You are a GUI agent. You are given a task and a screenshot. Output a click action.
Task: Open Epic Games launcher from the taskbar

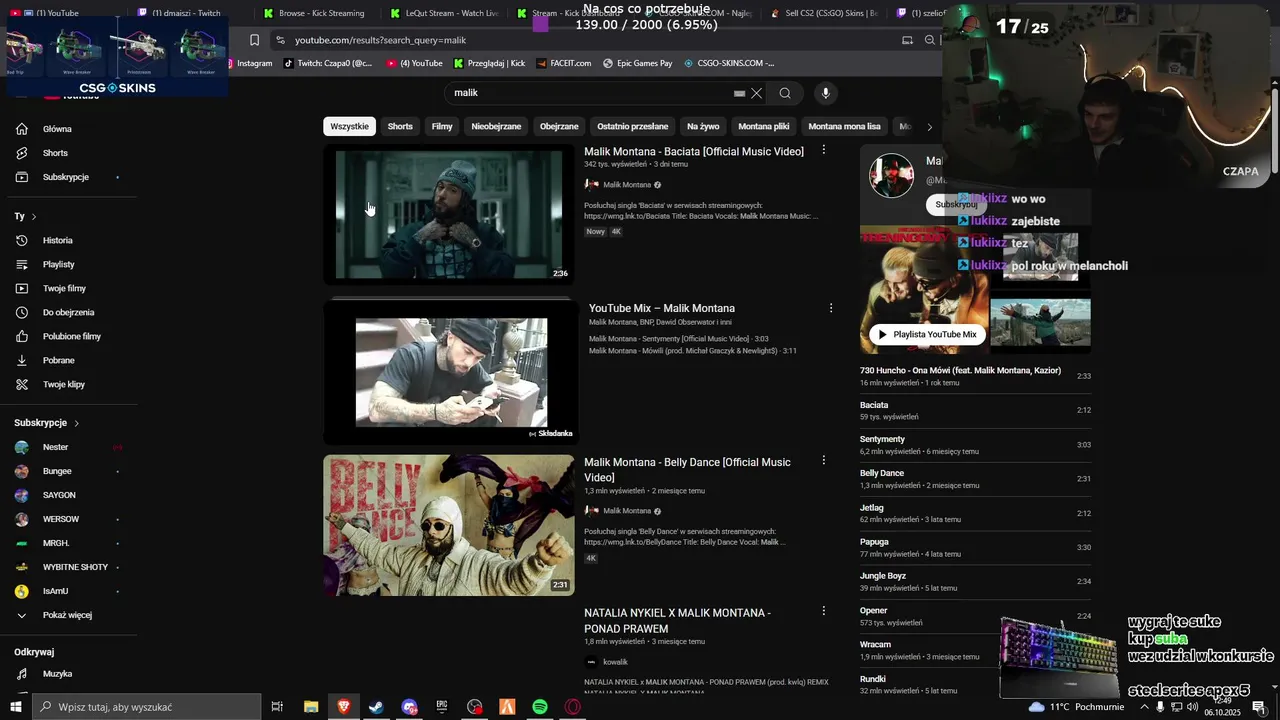pyautogui.click(x=442, y=707)
